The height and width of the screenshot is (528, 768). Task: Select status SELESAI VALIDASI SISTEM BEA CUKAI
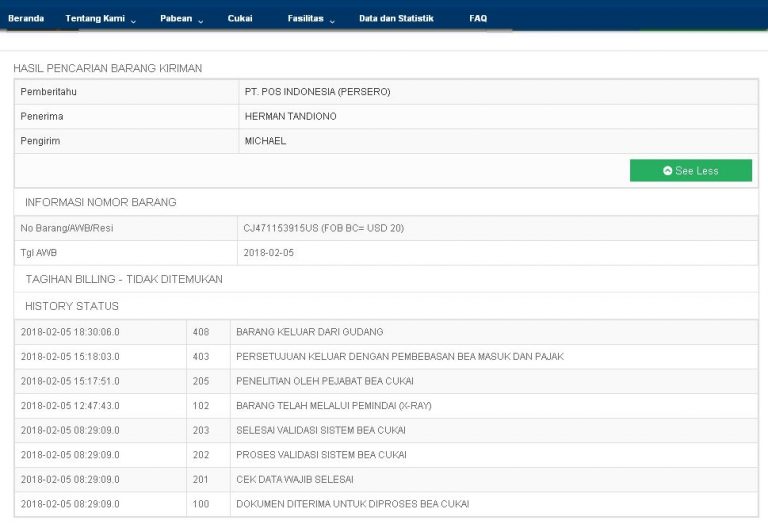point(321,430)
